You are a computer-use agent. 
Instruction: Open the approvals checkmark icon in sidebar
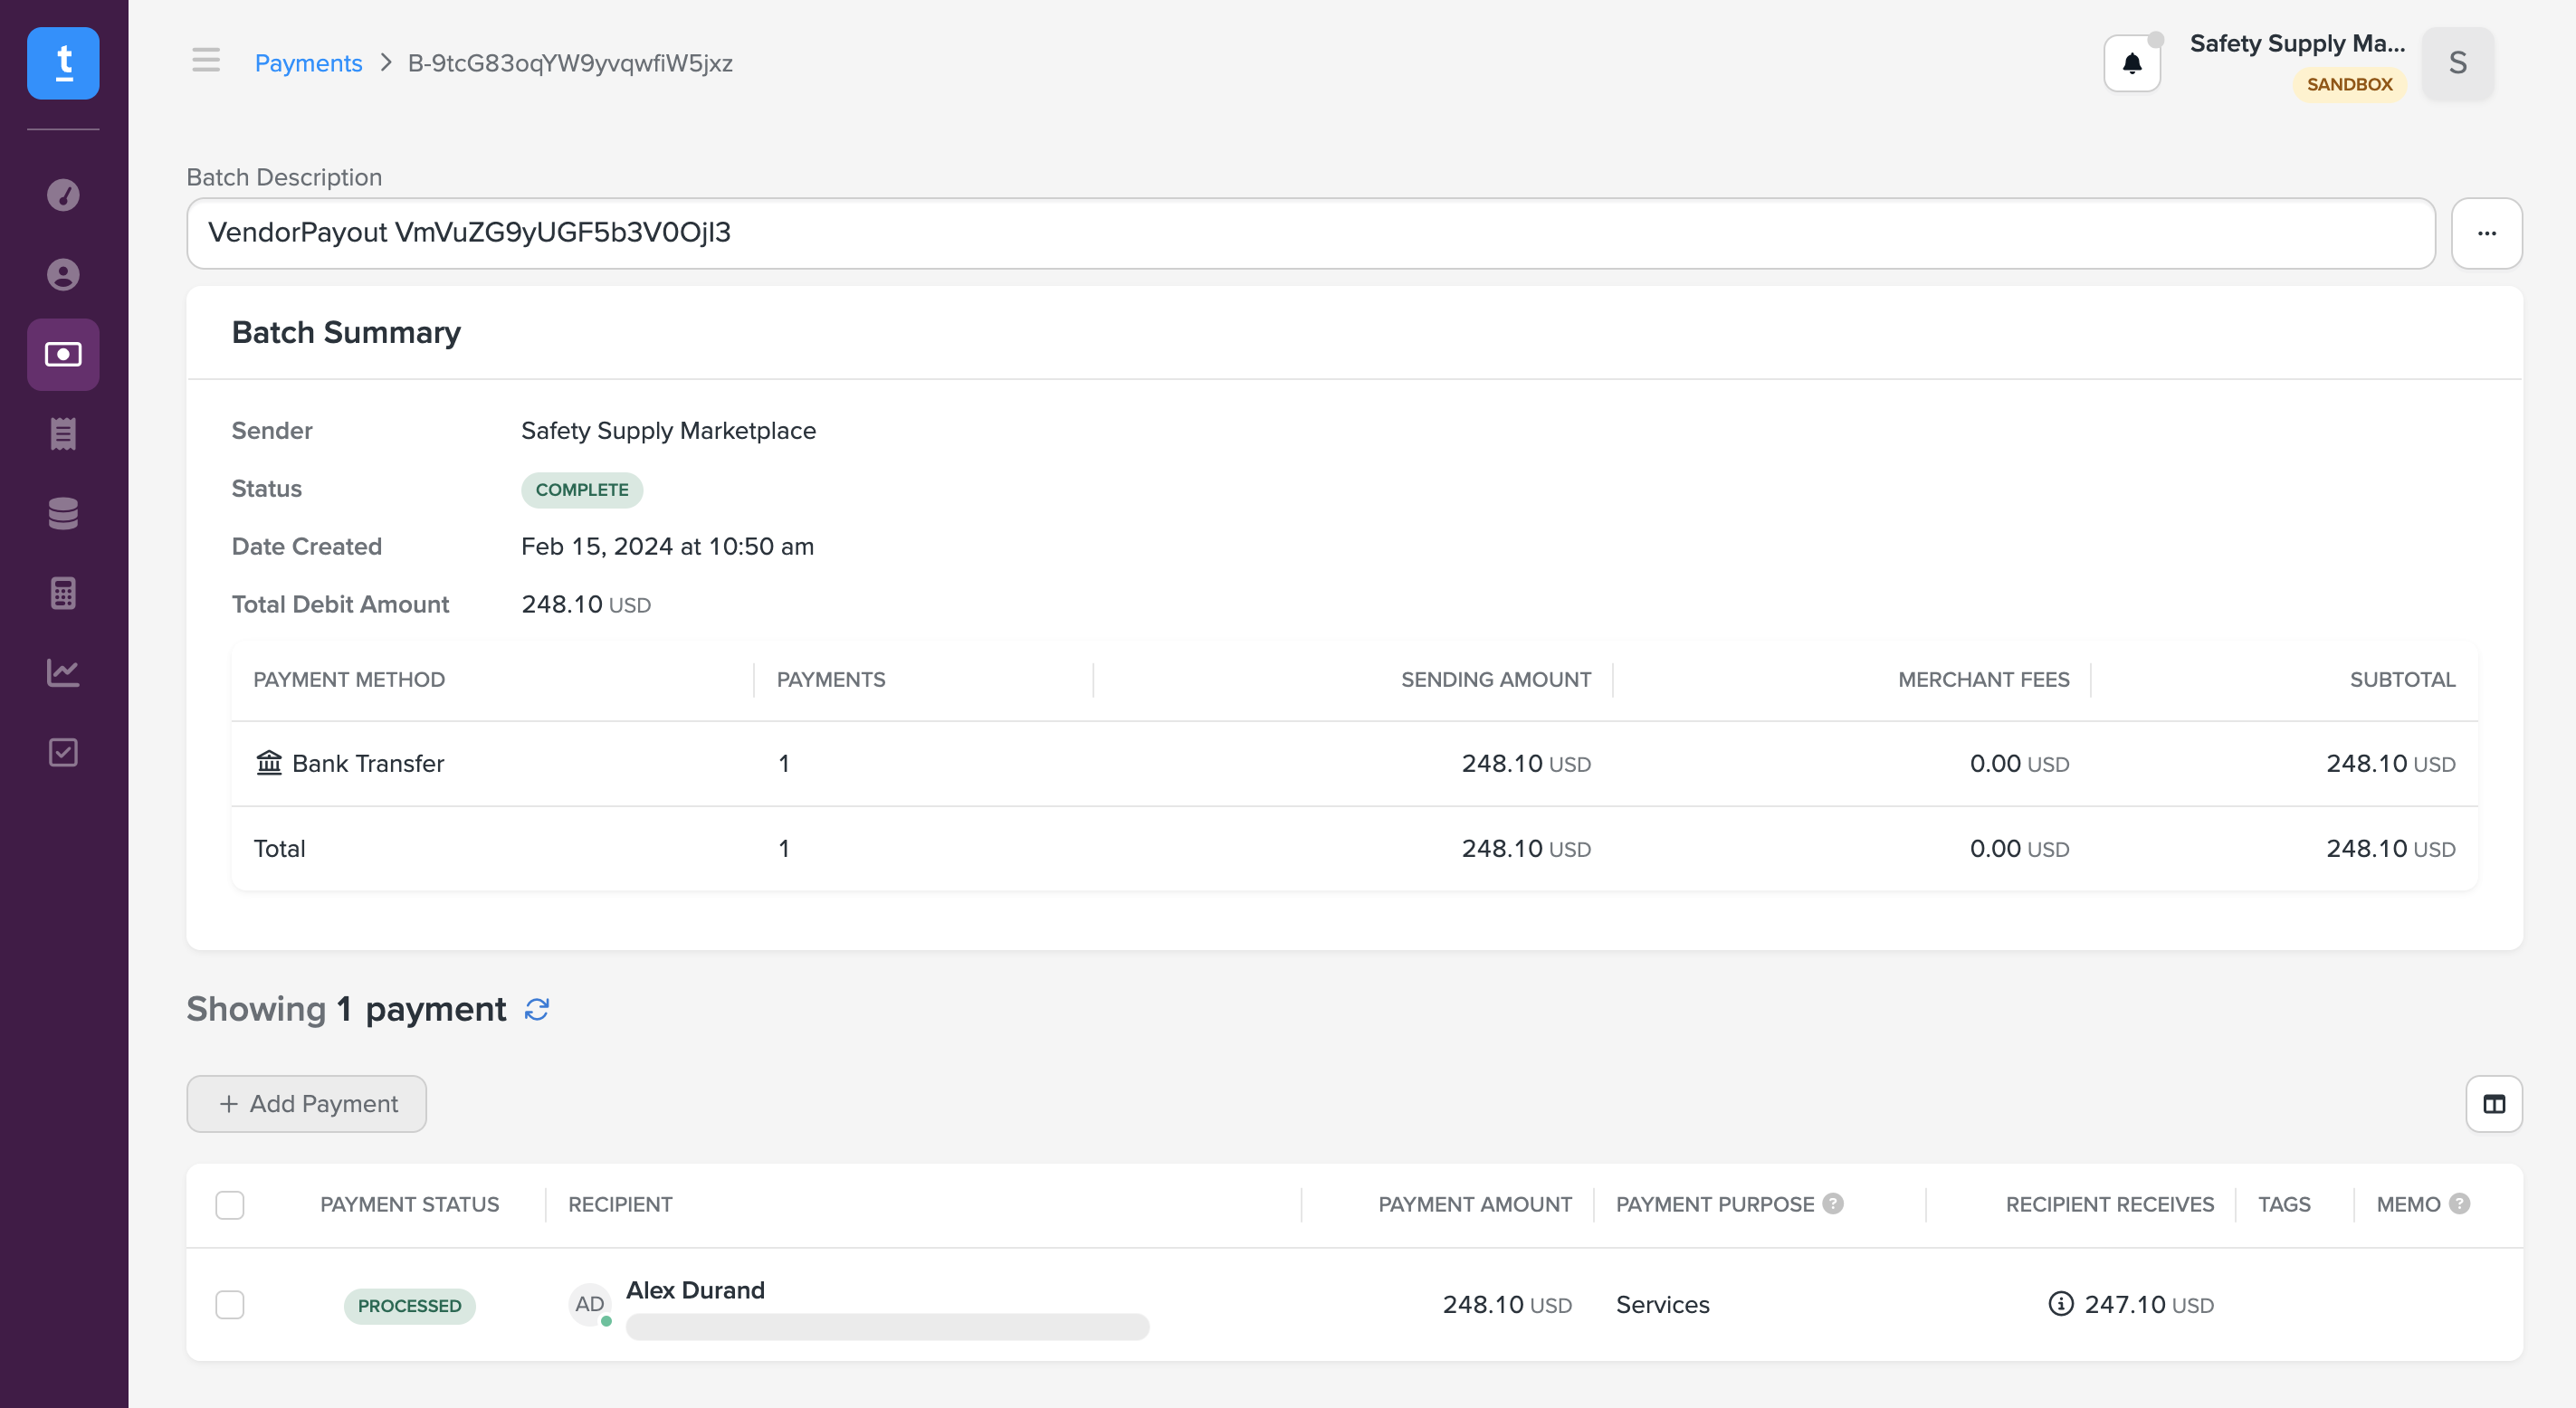[x=63, y=752]
